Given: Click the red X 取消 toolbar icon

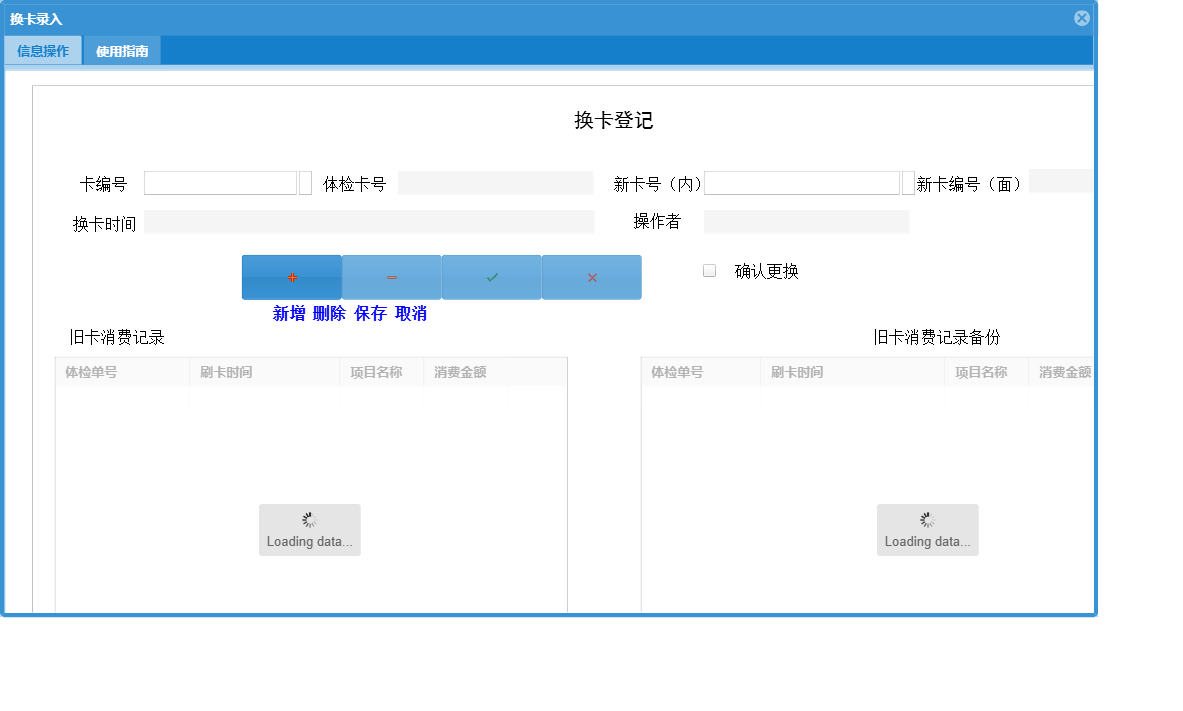Looking at the screenshot, I should coord(591,276).
